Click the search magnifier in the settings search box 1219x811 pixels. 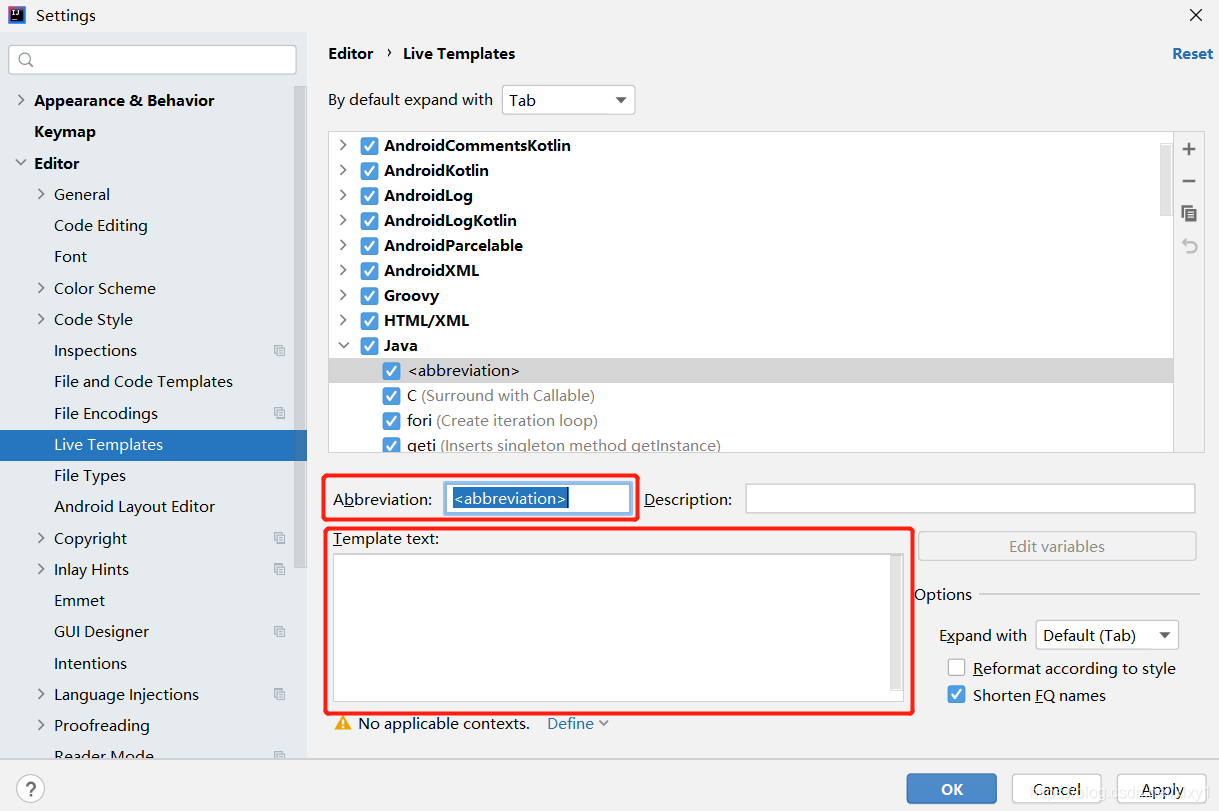pos(26,60)
